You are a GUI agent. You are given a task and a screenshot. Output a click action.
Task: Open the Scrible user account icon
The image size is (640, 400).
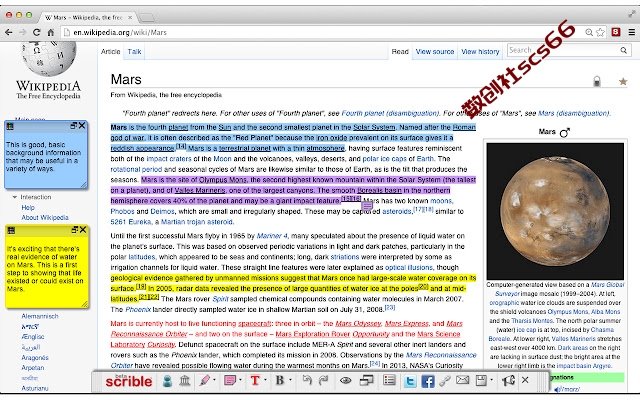click(167, 381)
